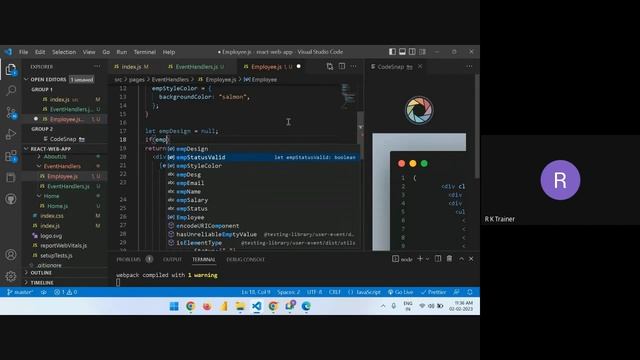The width and height of the screenshot is (640, 360).
Task: Click Go Live in the status bar
Action: [400, 292]
